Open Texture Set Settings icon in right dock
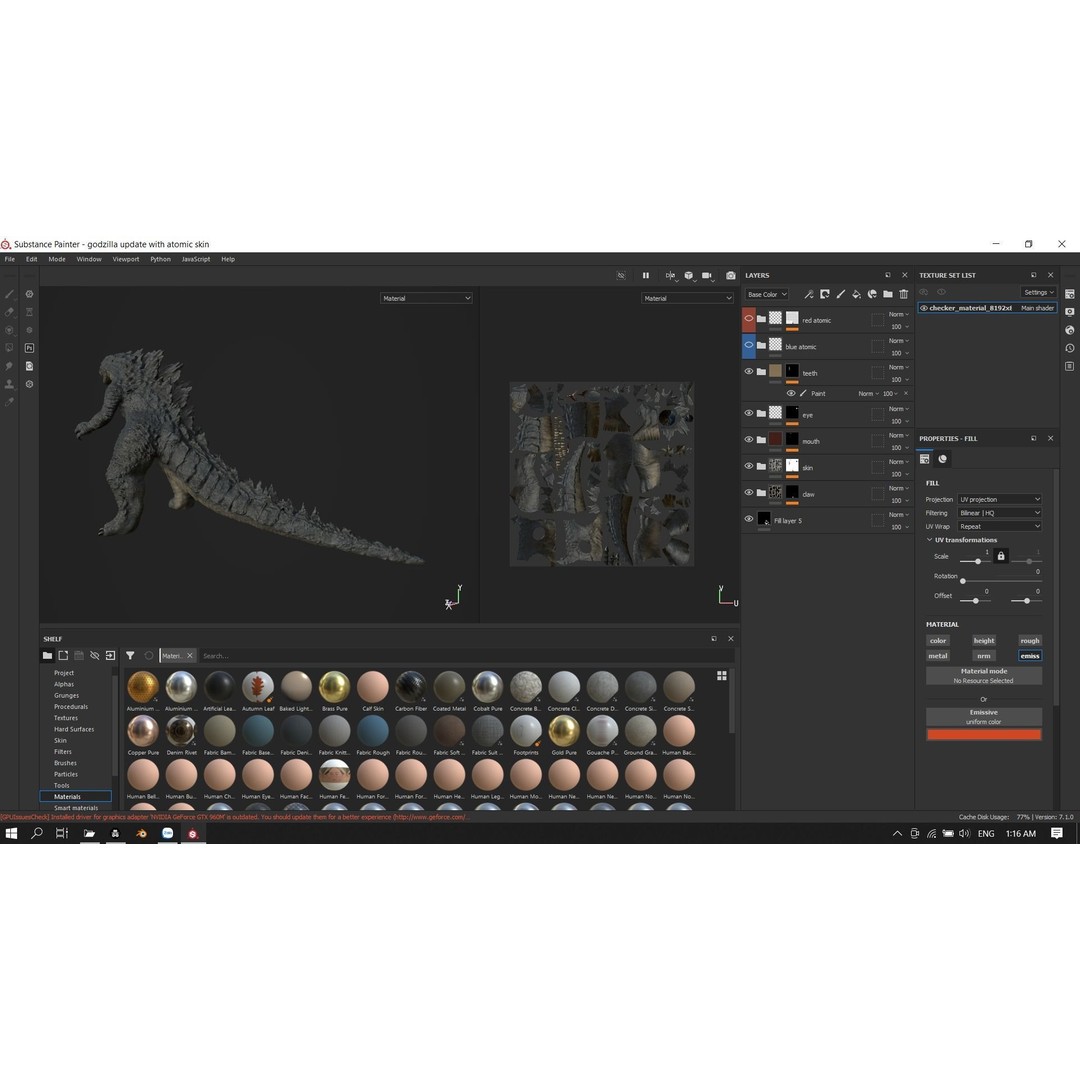 [x=1070, y=294]
